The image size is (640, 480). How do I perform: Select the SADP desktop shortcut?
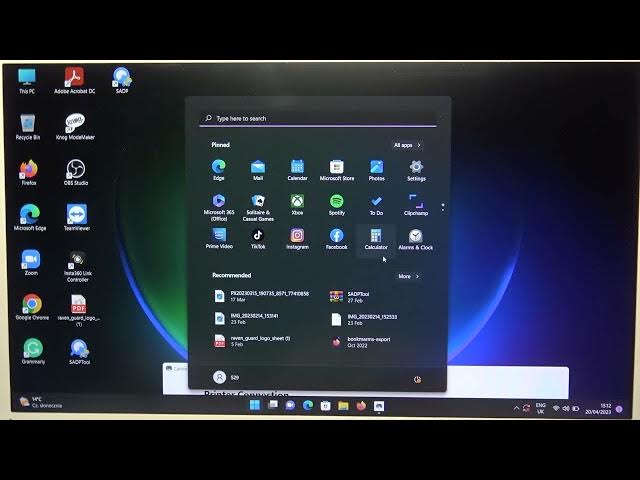[x=122, y=80]
